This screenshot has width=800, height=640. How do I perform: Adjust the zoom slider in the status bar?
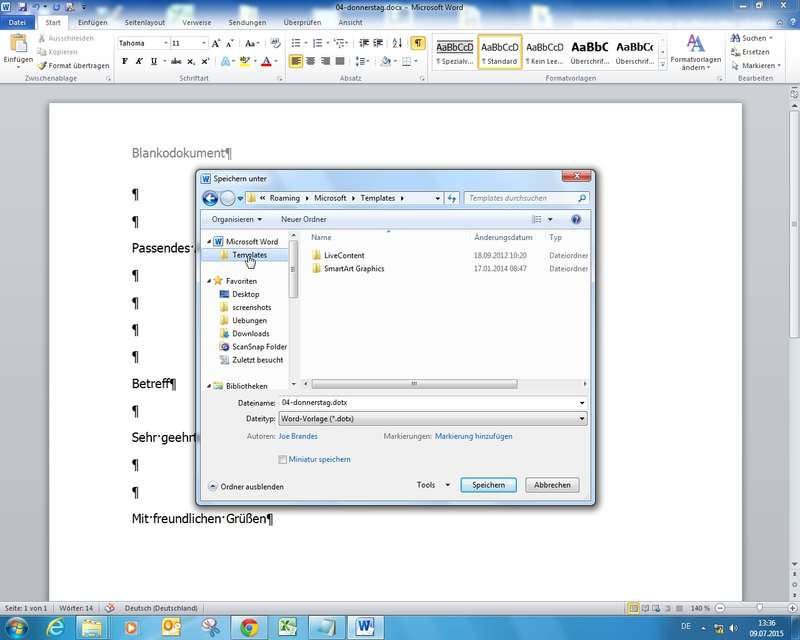[759, 608]
